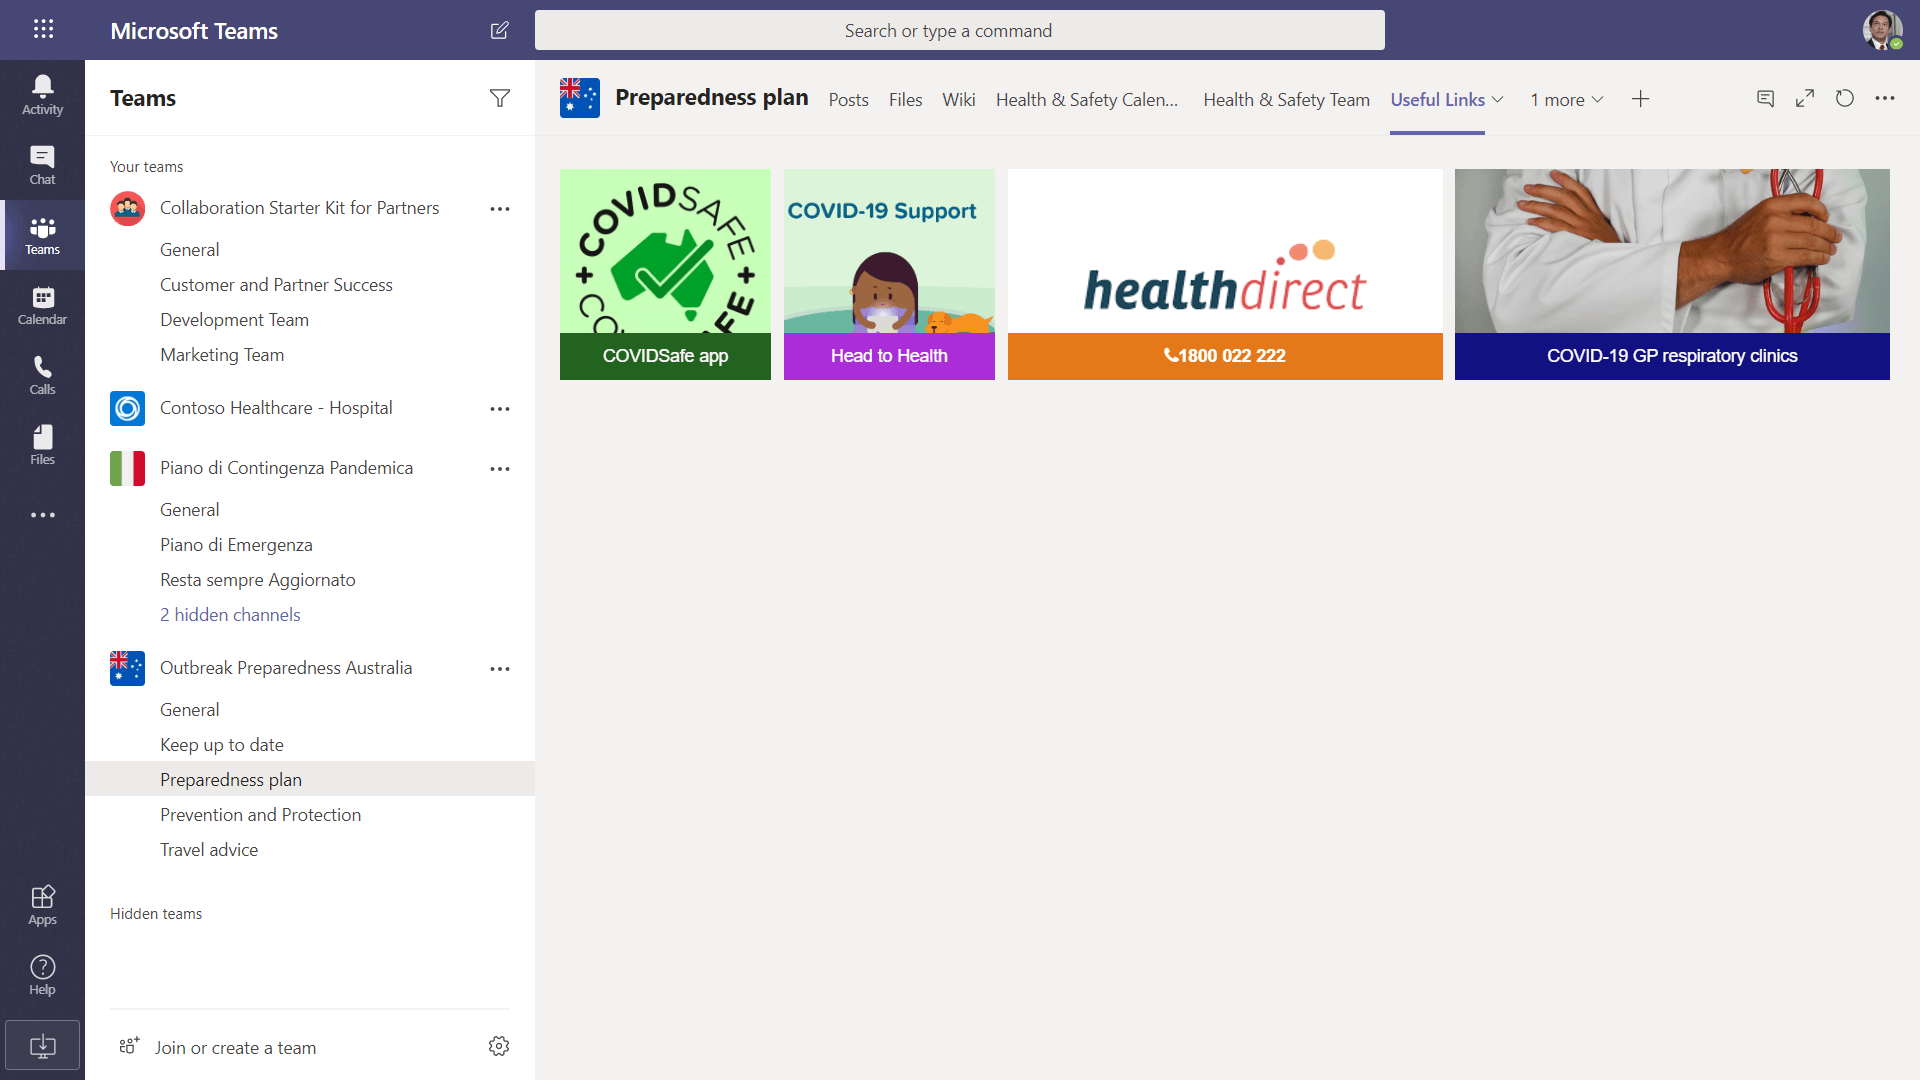This screenshot has width=1920, height=1080.
Task: Open more tab options ellipsis
Action: click(x=1885, y=98)
